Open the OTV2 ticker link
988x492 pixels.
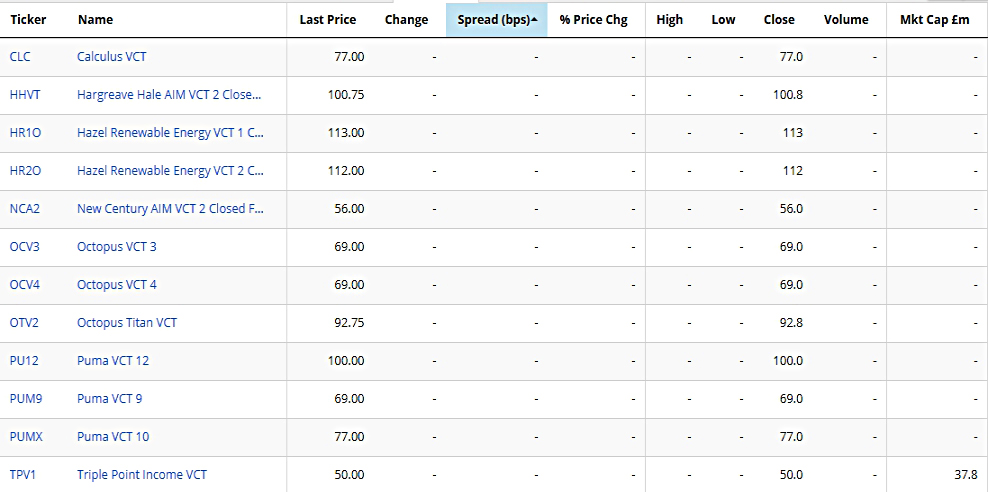click(25, 323)
